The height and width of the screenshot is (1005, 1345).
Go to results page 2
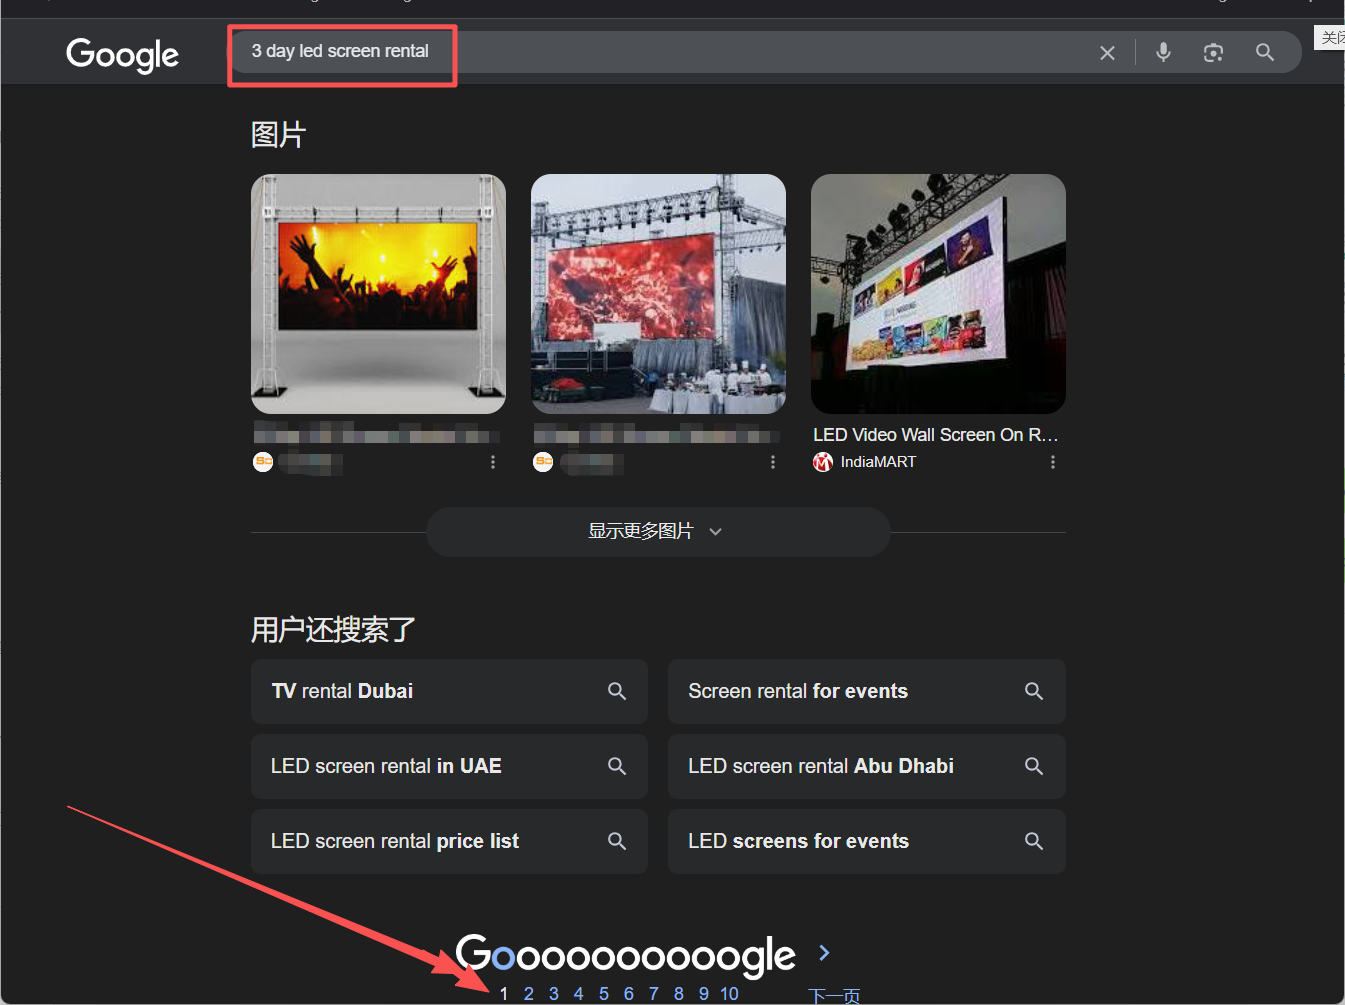coord(529,994)
